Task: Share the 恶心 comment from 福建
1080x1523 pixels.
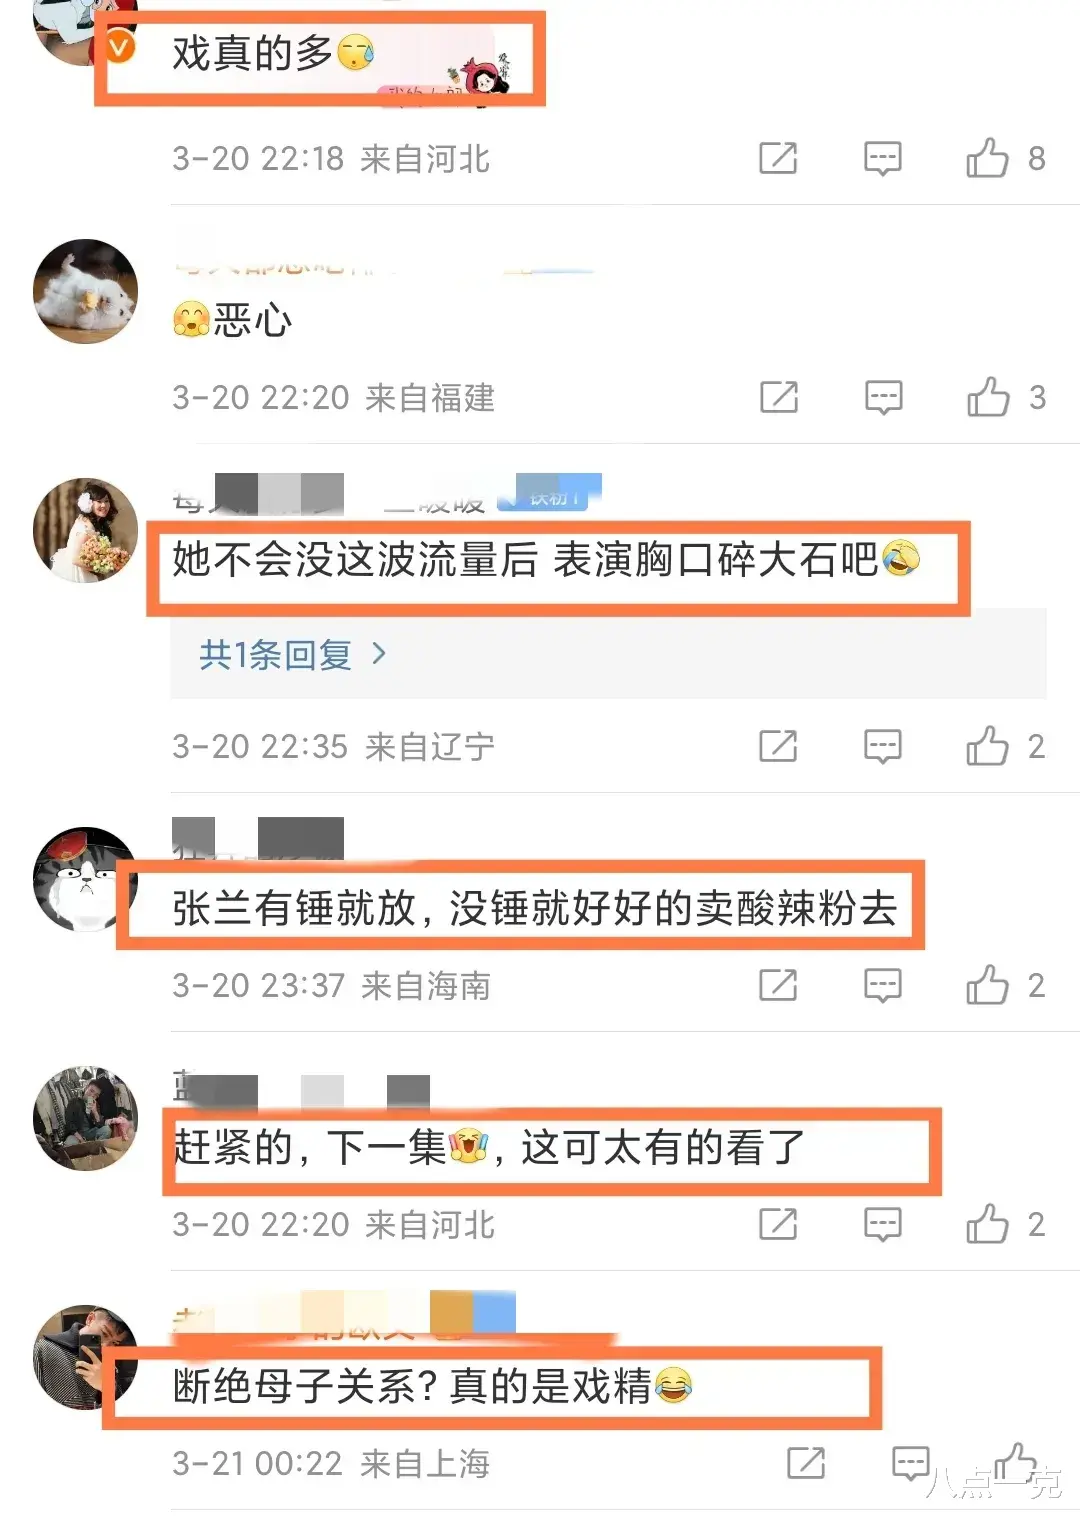Action: [778, 397]
